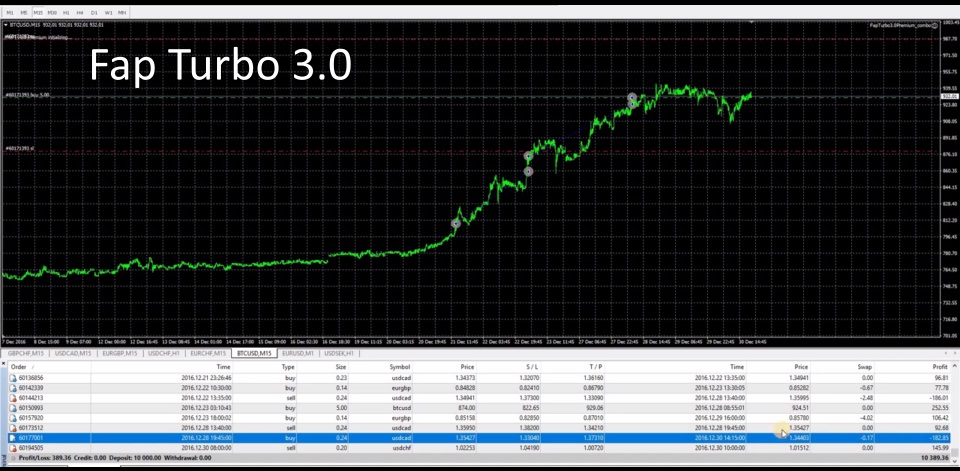
Task: Click the icon of order 60157920
Action: point(13,418)
